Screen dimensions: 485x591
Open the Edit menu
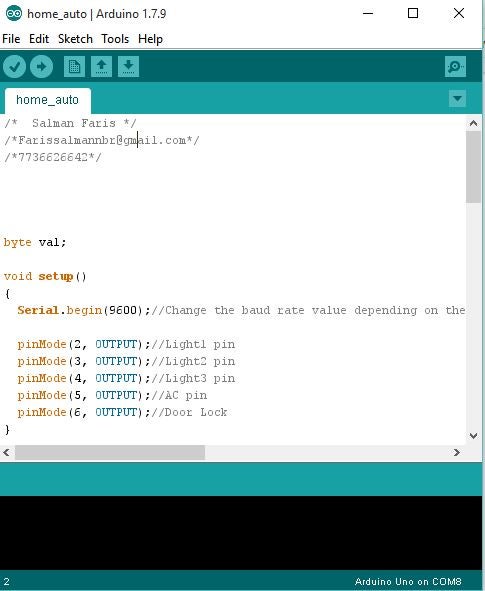pyautogui.click(x=39, y=39)
